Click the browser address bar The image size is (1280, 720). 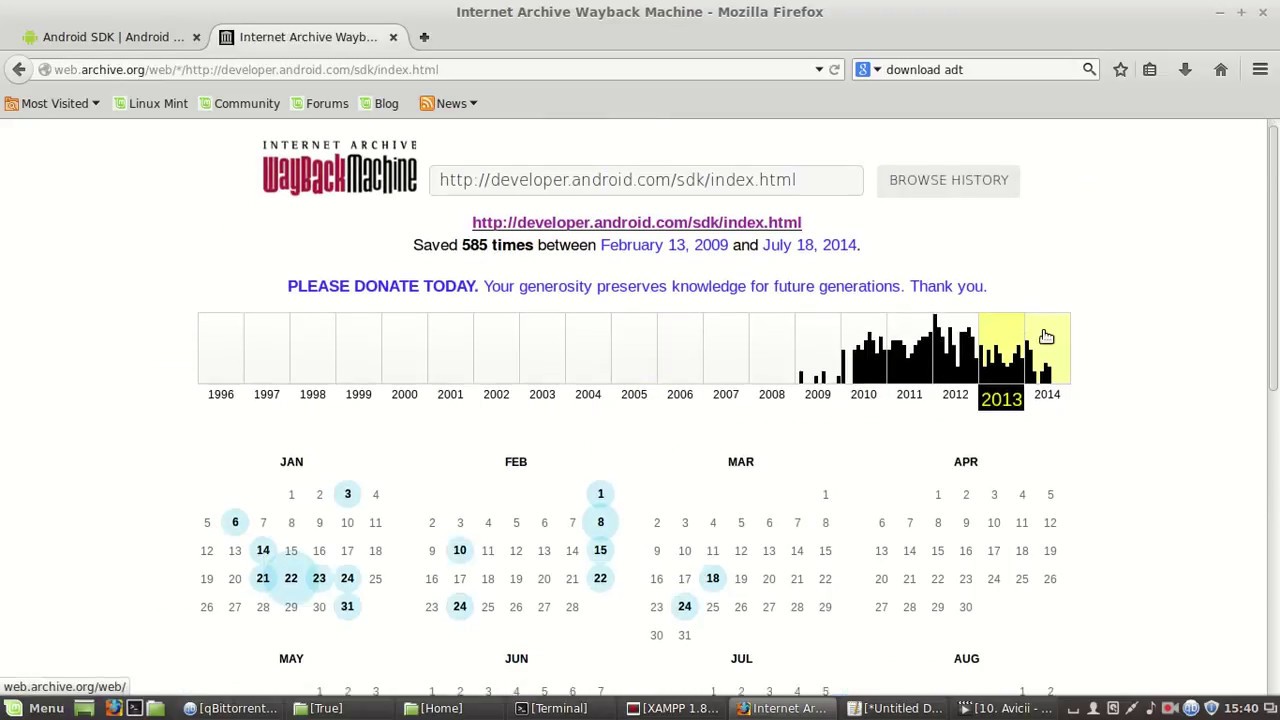(x=430, y=70)
